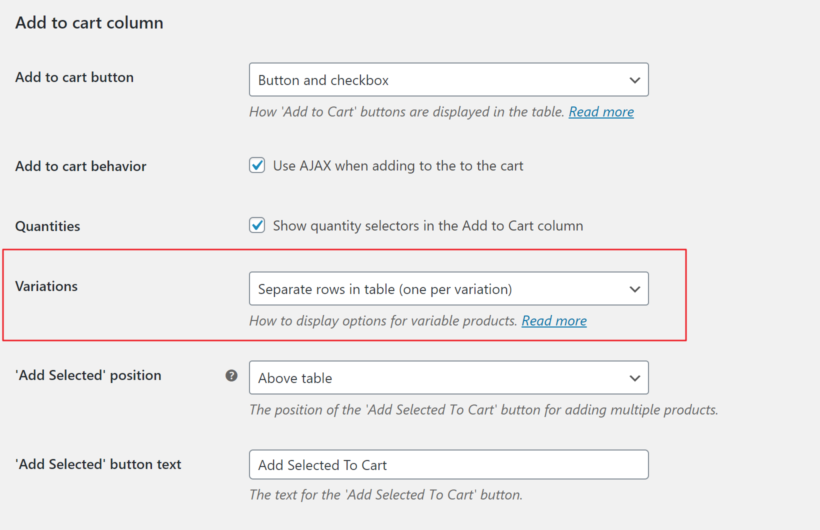Click 'Show quantity selectors' checkbox label text
Viewport: 820px width, 530px height.
[428, 226]
